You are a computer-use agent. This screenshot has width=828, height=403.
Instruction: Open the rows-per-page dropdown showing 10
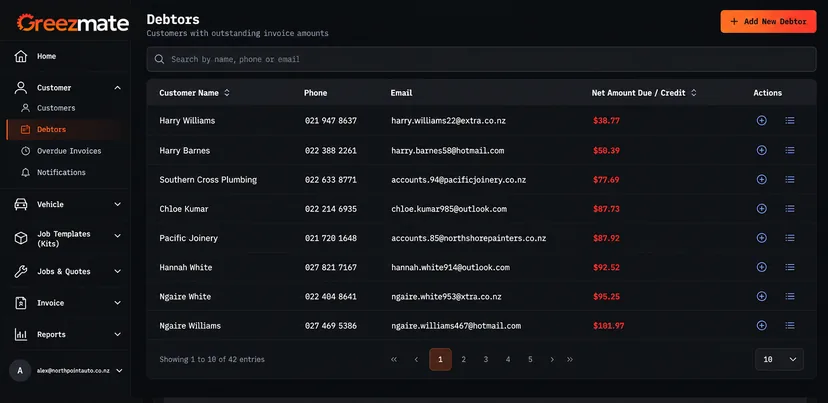tap(779, 359)
